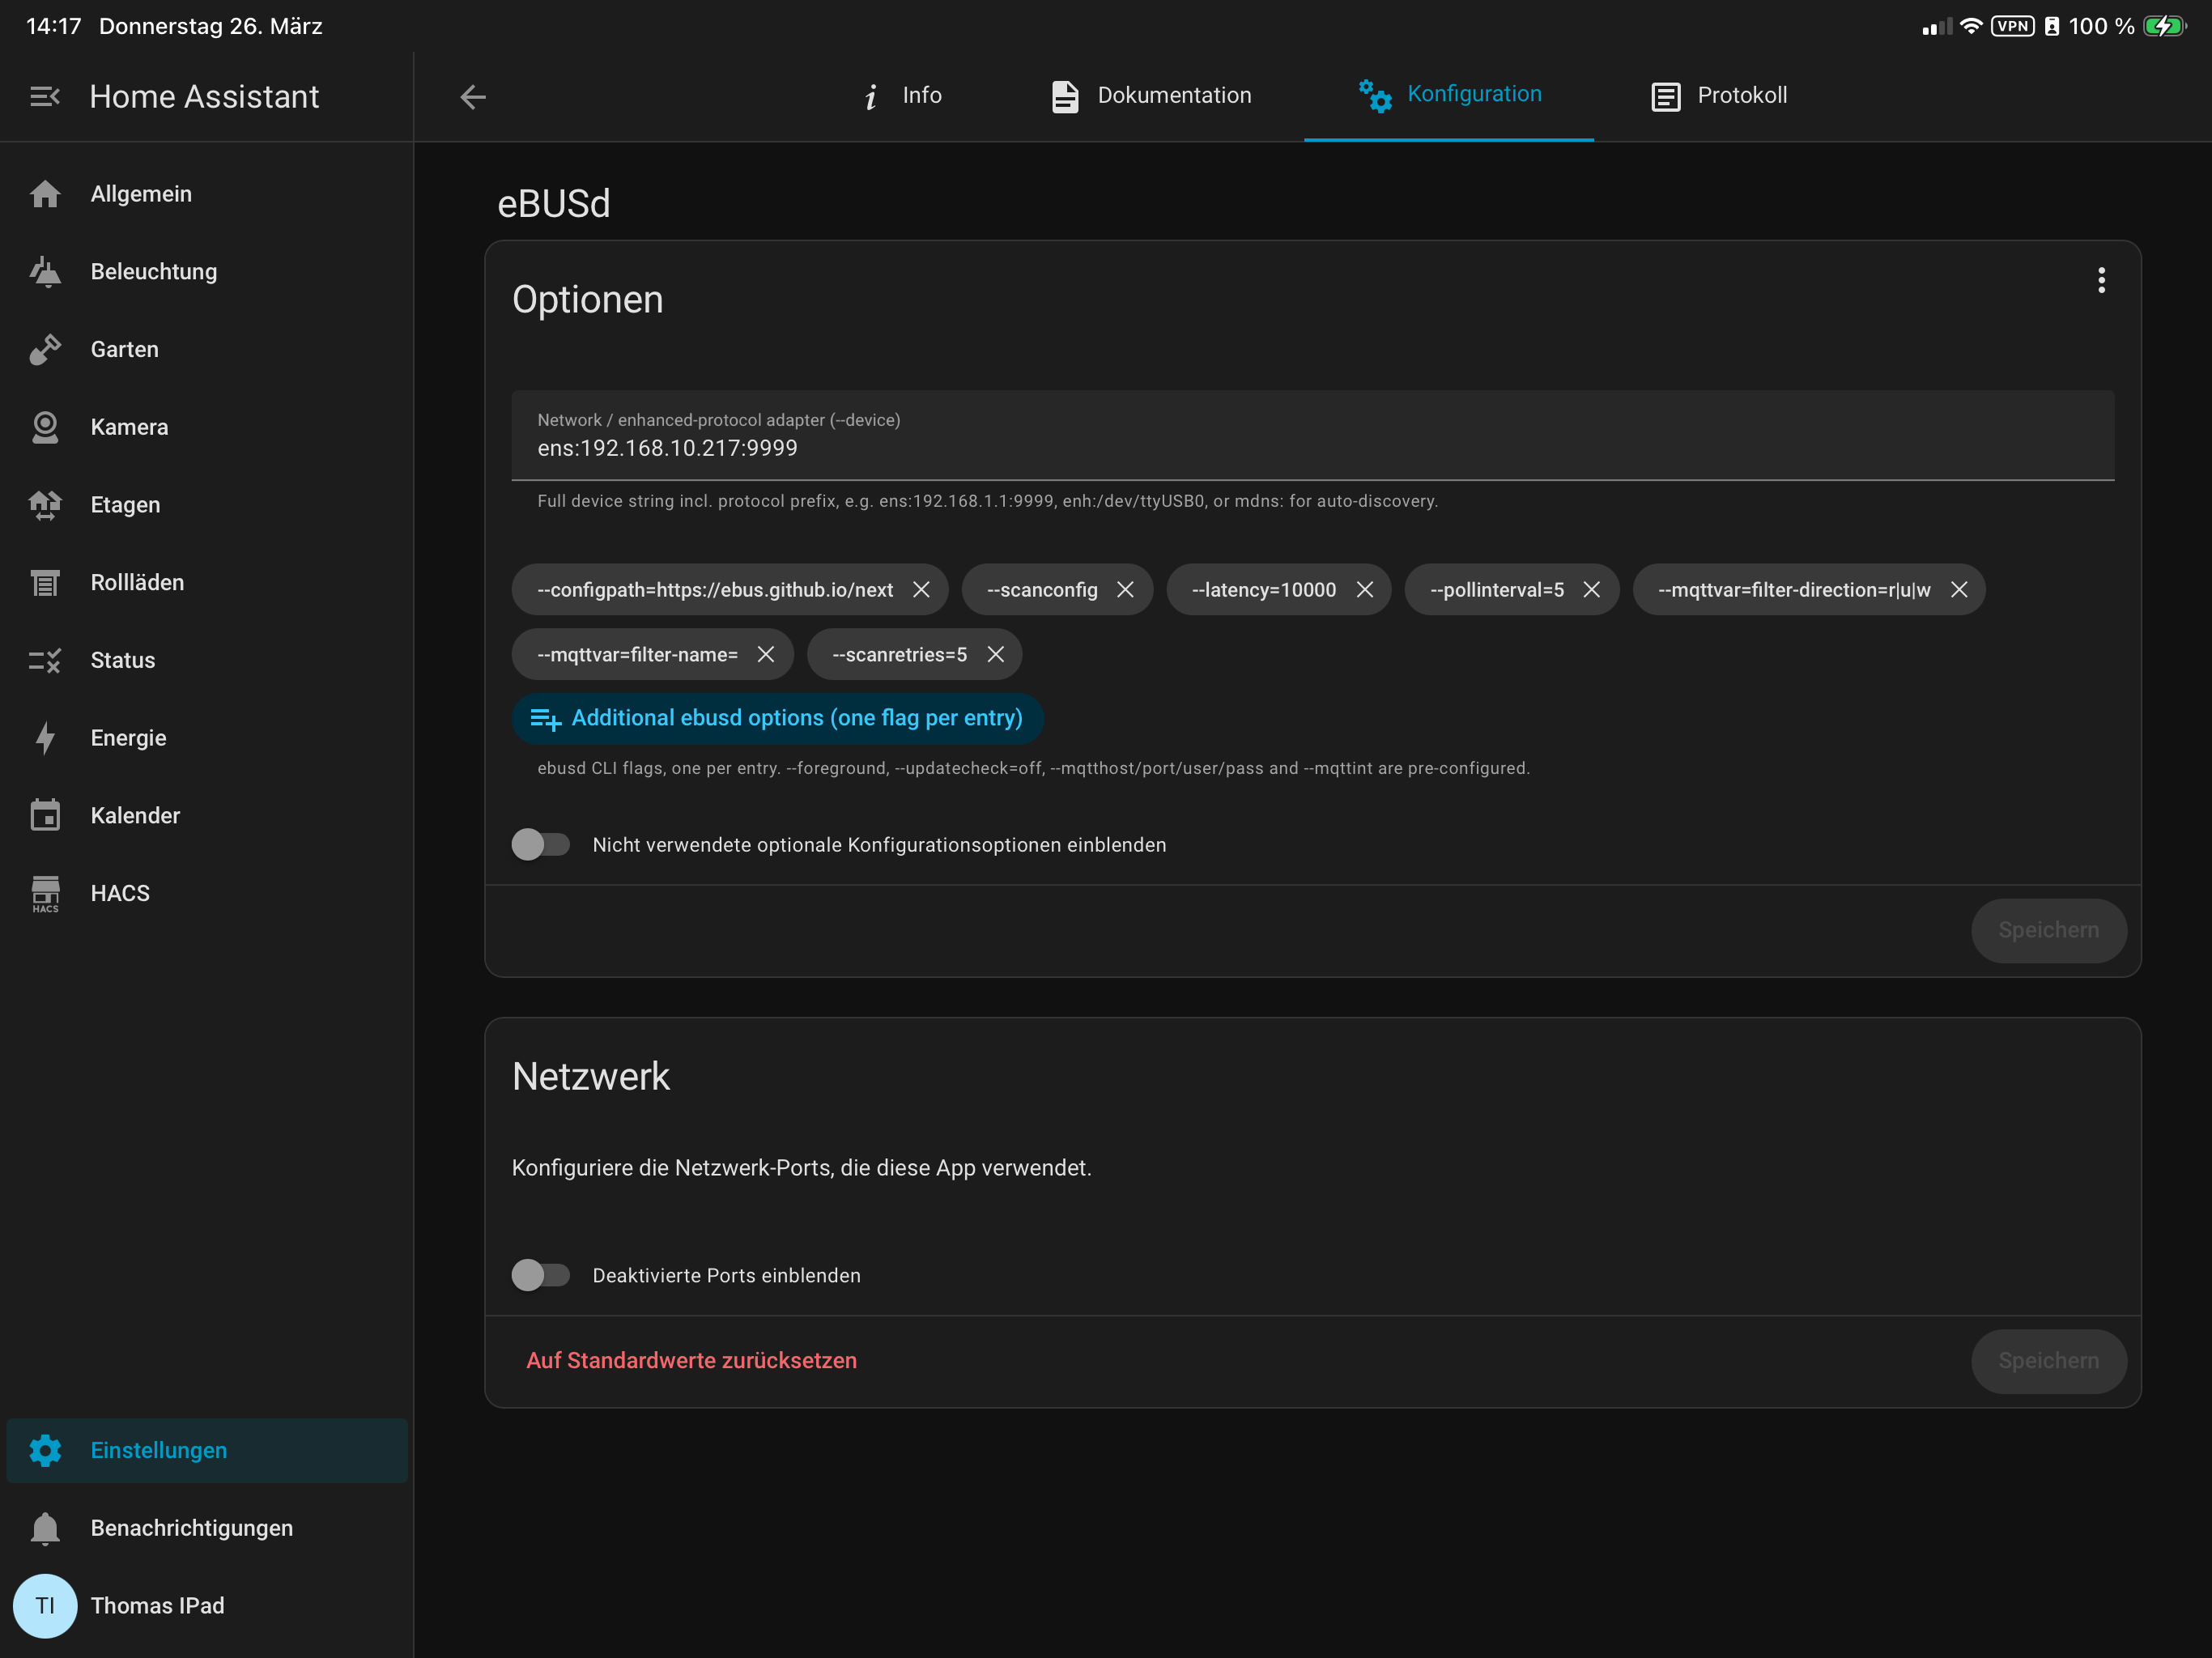The image size is (2212, 1658).
Task: Remove the --pollinterval=5 chip
Action: (x=1591, y=590)
